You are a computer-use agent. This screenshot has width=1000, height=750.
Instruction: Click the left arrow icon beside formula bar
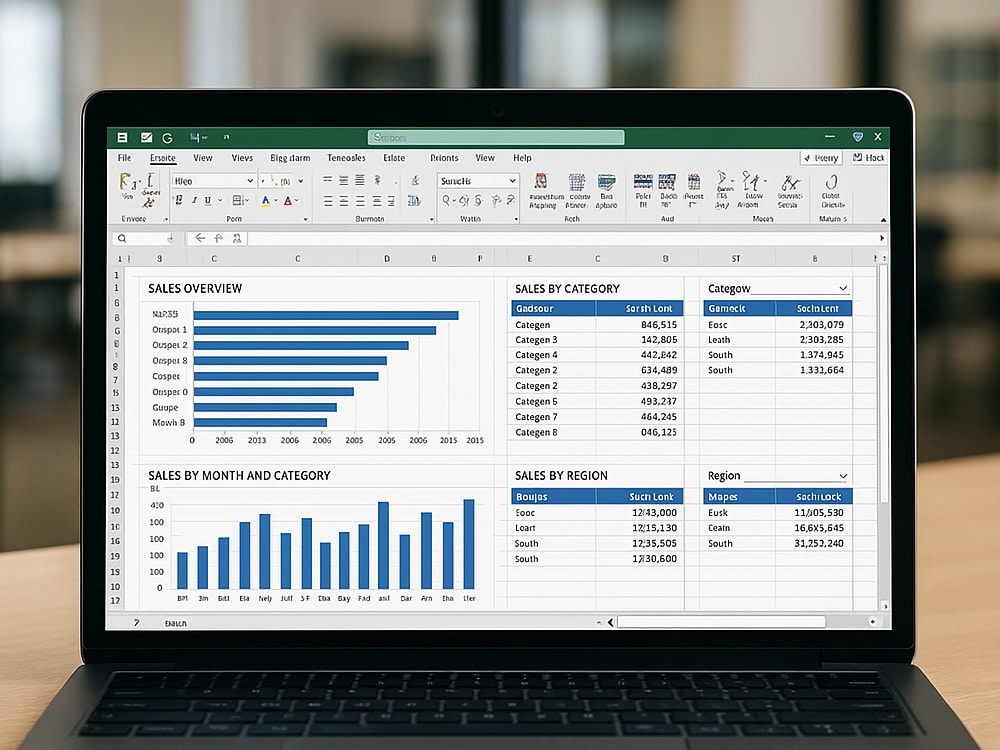(x=200, y=238)
